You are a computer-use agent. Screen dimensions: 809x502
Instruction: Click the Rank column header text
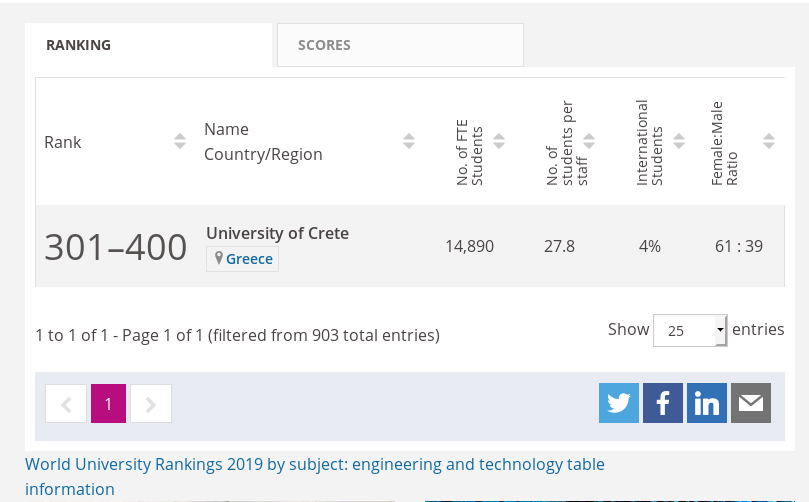(x=62, y=142)
